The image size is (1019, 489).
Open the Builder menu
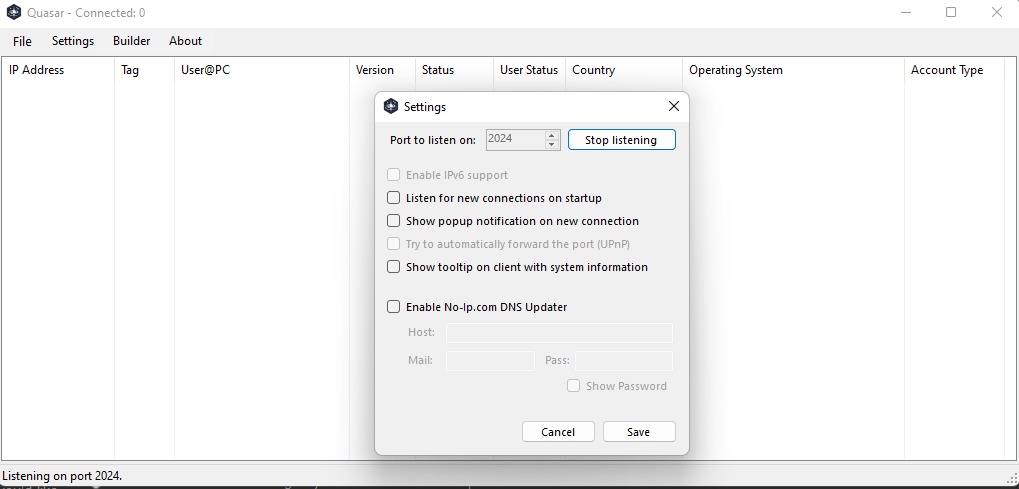coord(132,41)
